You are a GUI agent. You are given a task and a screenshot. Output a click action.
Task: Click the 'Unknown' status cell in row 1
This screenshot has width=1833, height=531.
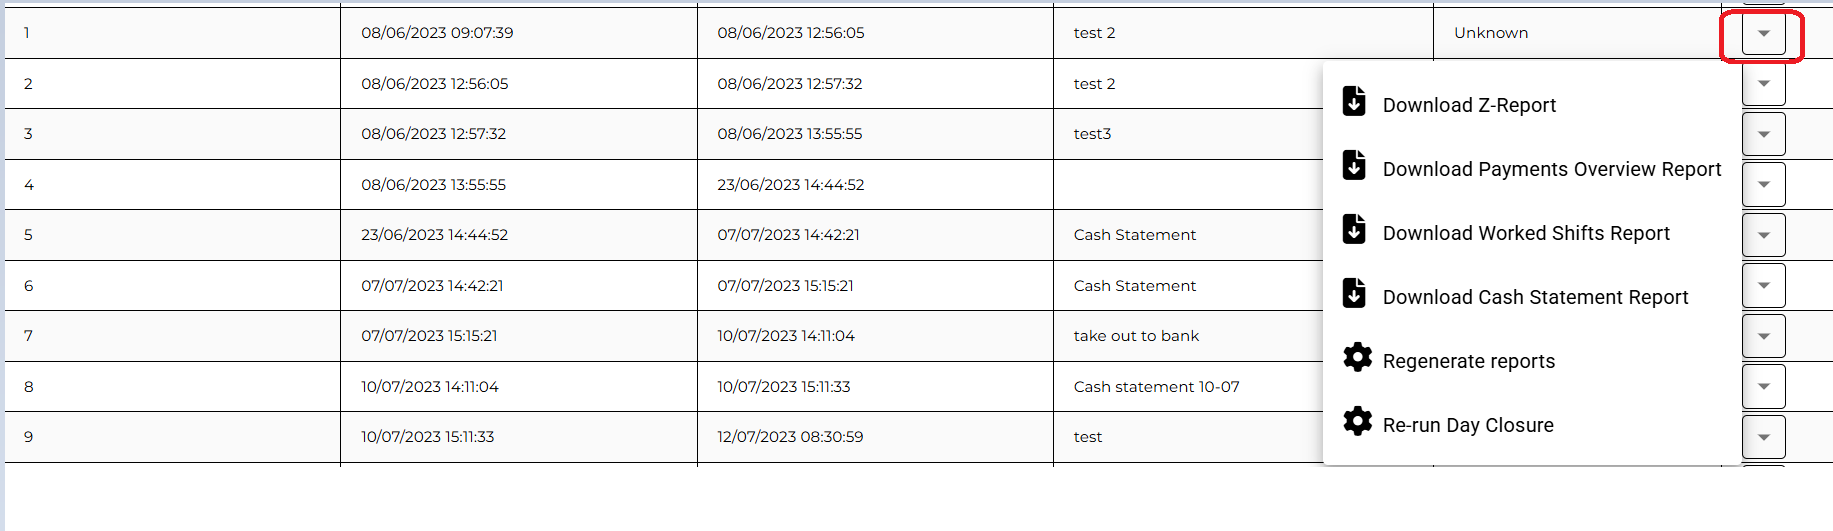click(1490, 33)
